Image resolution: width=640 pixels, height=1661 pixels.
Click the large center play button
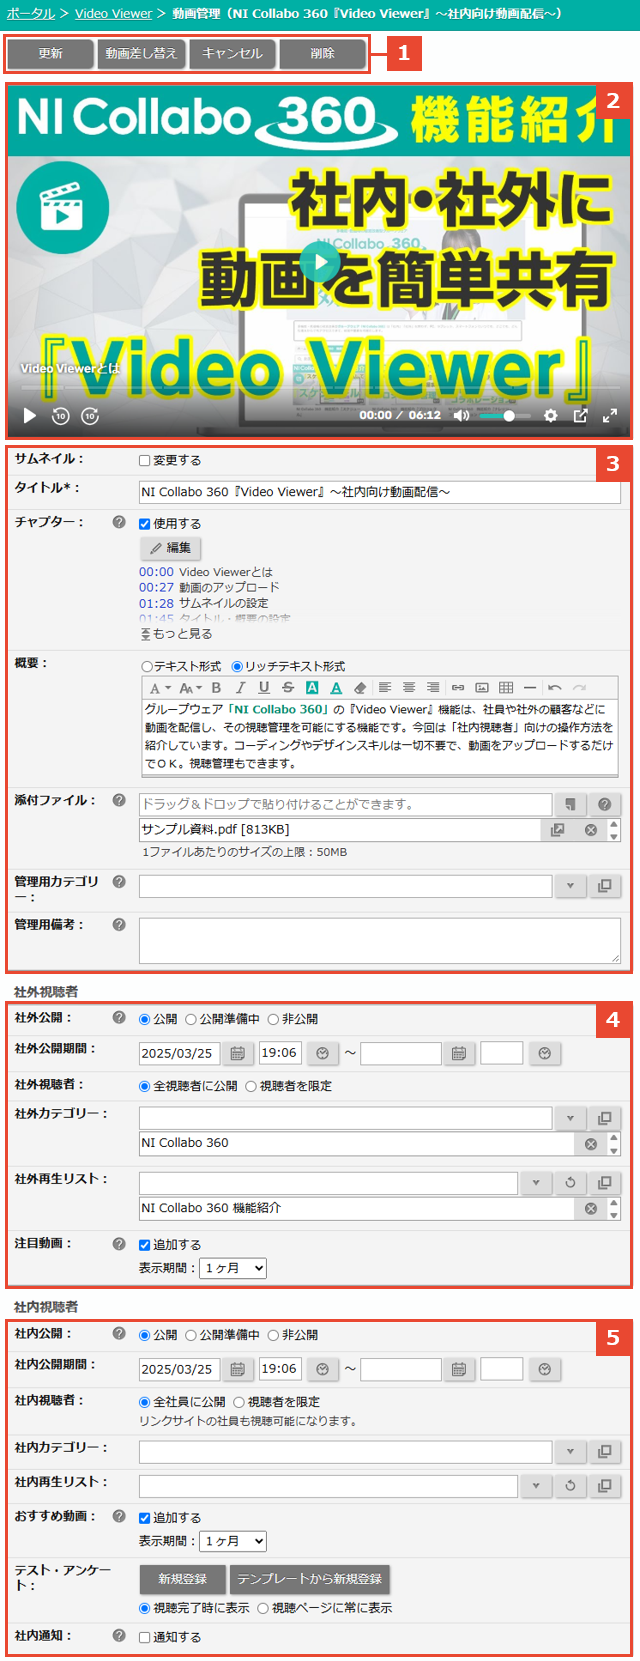pos(319,263)
